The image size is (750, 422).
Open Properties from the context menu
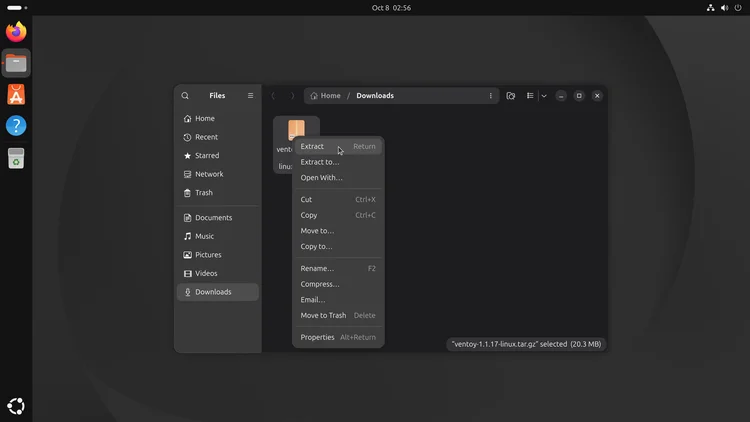(x=338, y=337)
